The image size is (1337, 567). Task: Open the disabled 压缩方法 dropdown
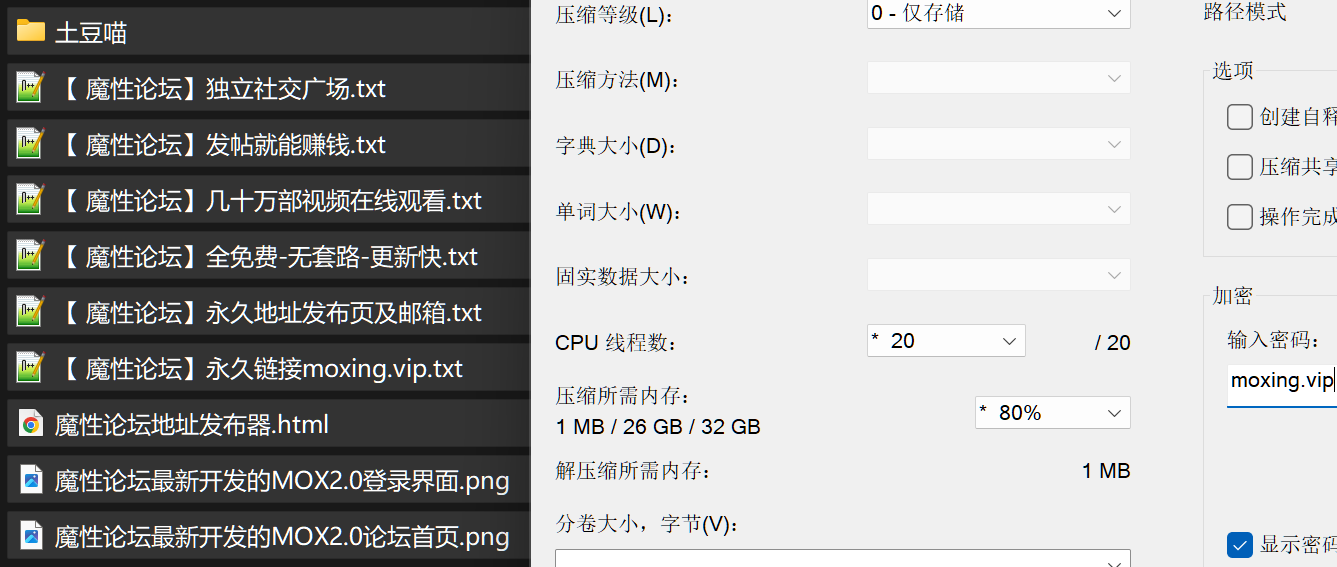click(998, 78)
